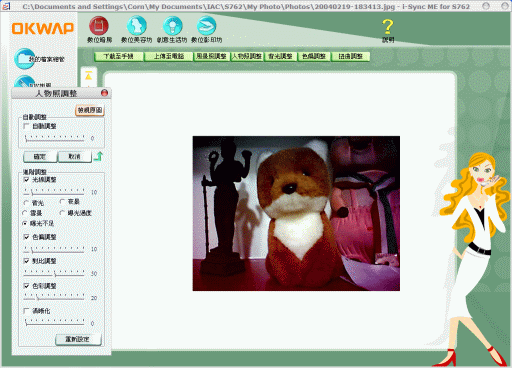512x368 pixels.
Task: Open help via the yellow question mark
Action: (x=388, y=27)
